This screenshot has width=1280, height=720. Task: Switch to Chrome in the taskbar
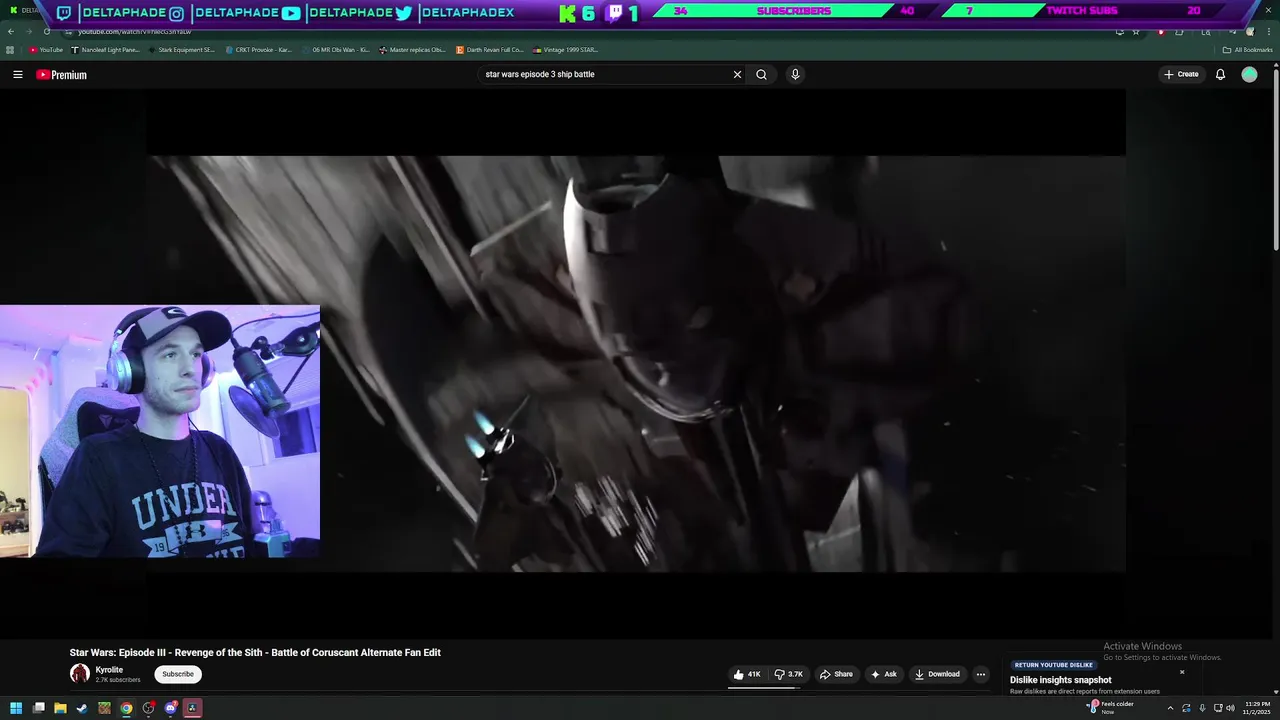[126, 708]
